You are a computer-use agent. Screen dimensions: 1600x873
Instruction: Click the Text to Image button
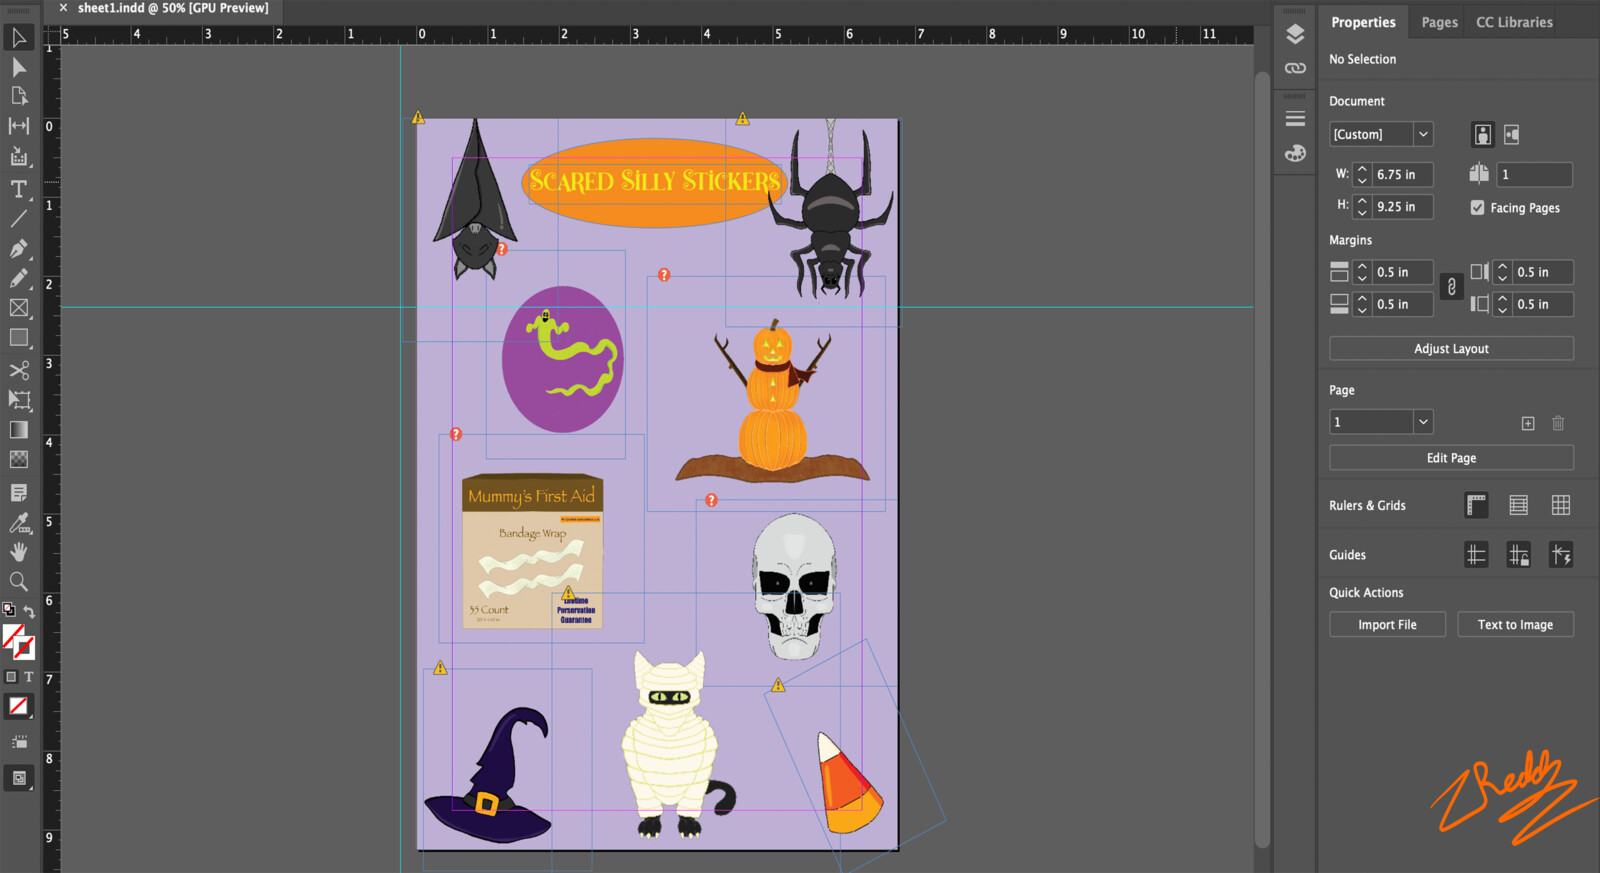pos(1515,624)
